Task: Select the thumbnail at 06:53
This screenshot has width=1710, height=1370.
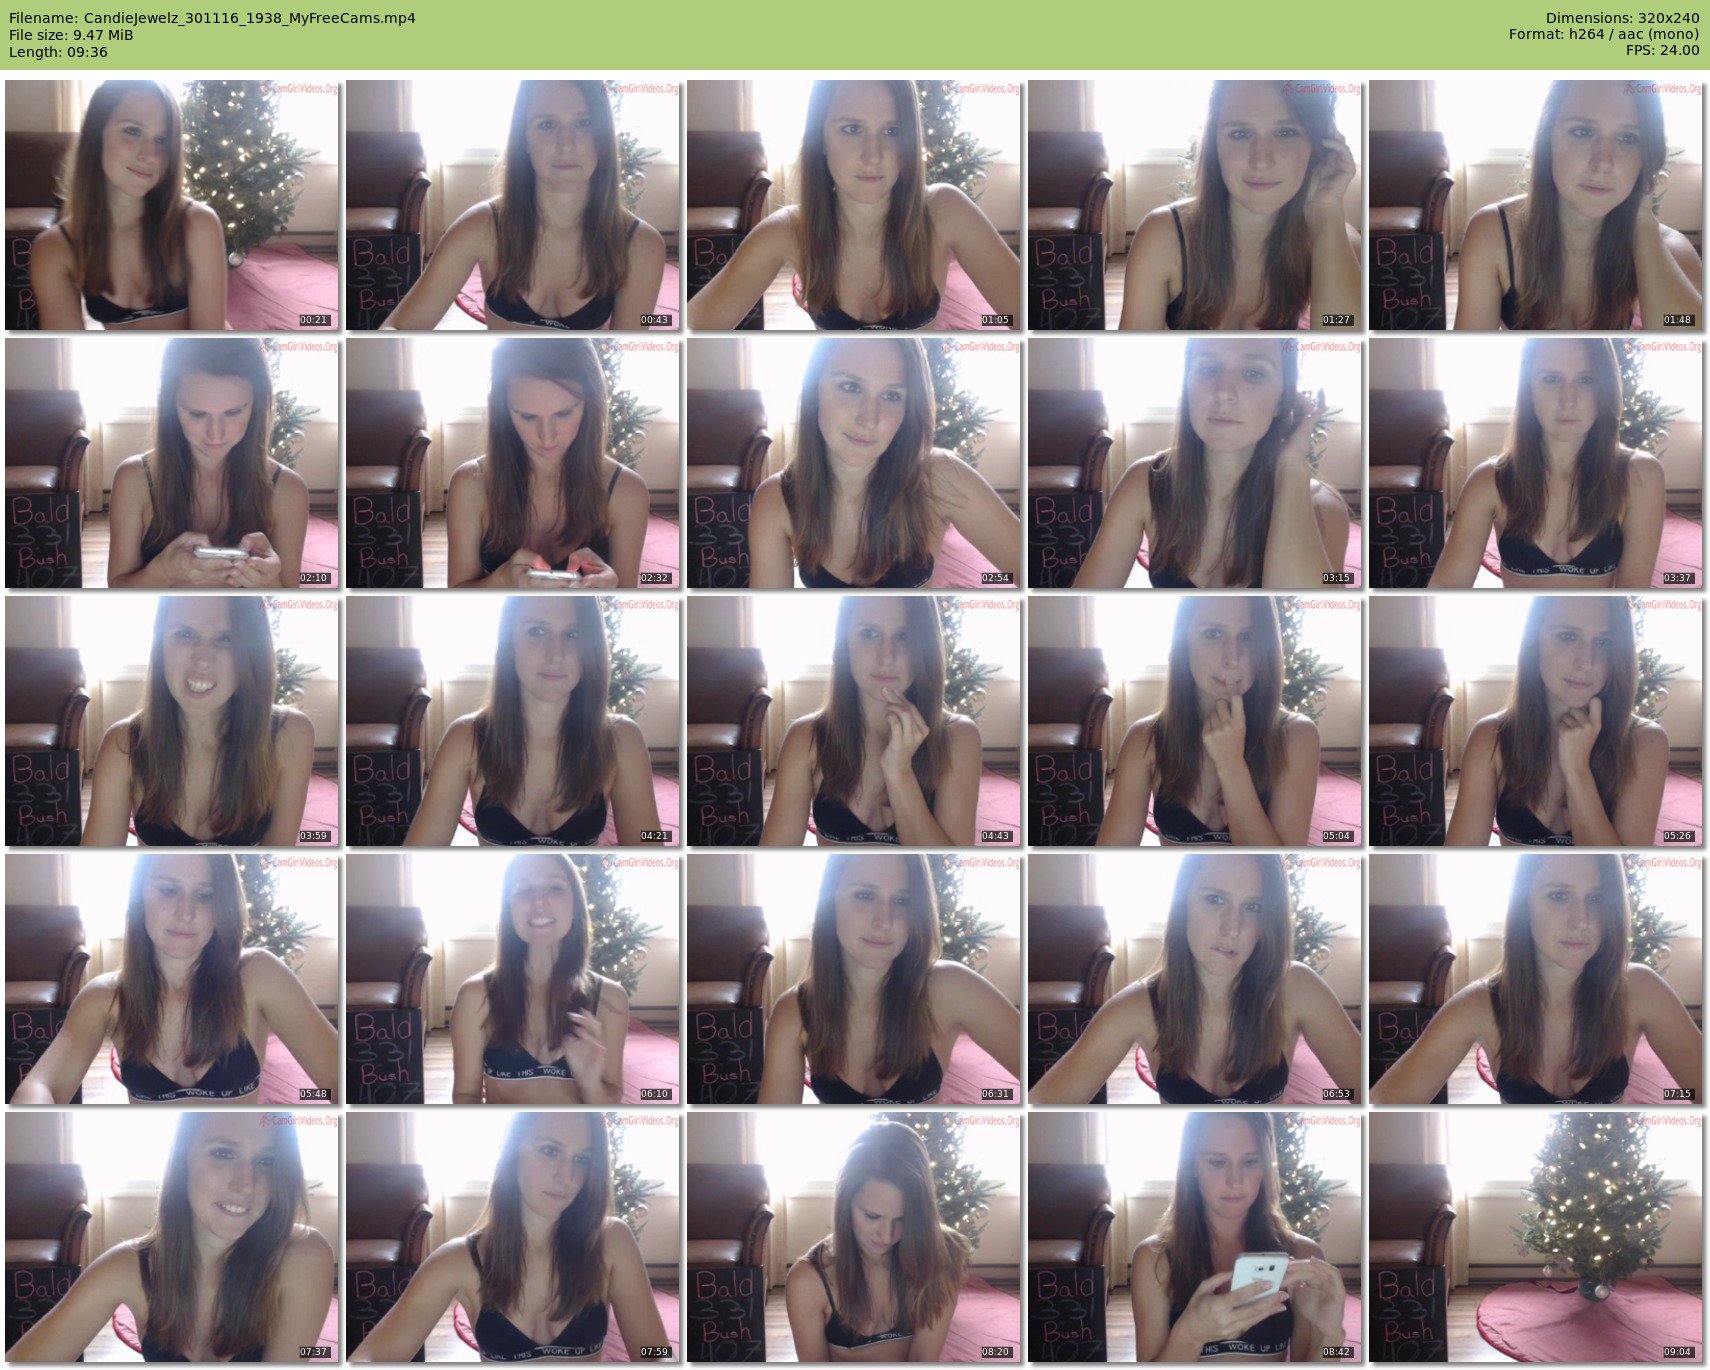Action: 1195,979
